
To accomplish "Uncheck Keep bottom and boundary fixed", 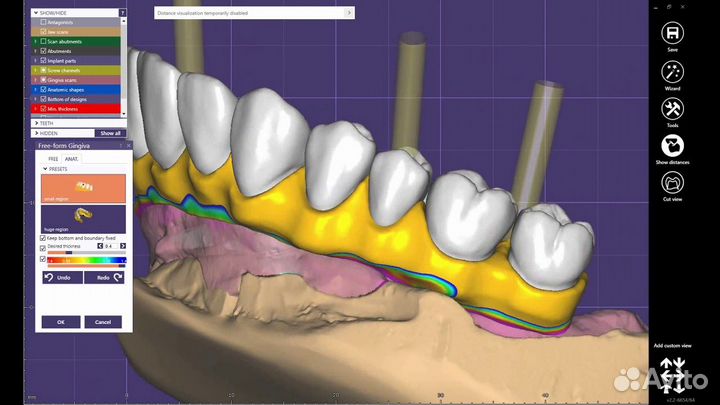I will pyautogui.click(x=44, y=237).
